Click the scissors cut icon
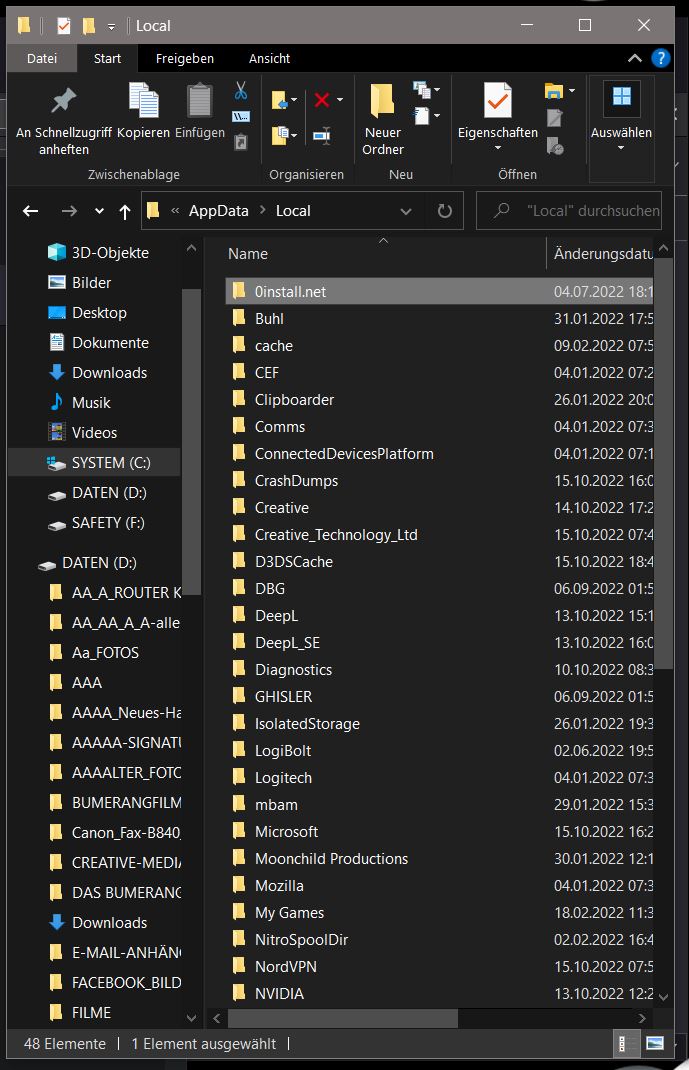Image resolution: width=689 pixels, height=1070 pixels. pos(241,90)
